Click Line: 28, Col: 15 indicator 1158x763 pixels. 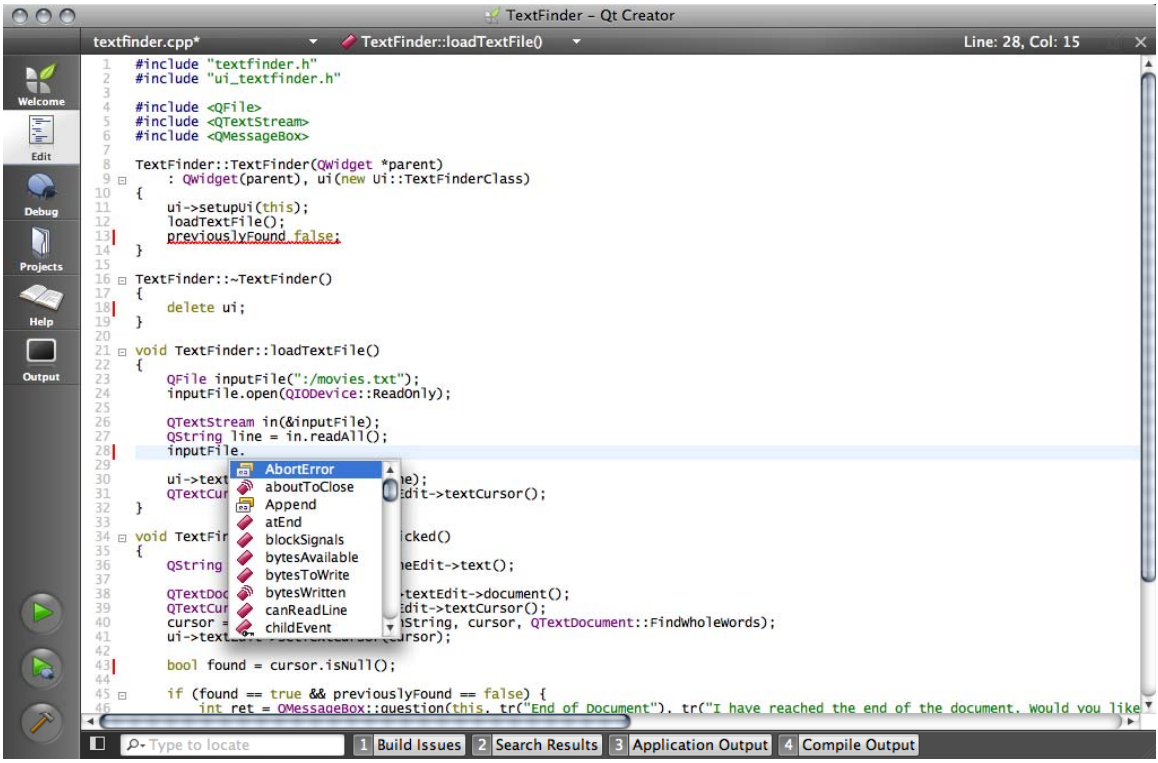[x=1021, y=42]
